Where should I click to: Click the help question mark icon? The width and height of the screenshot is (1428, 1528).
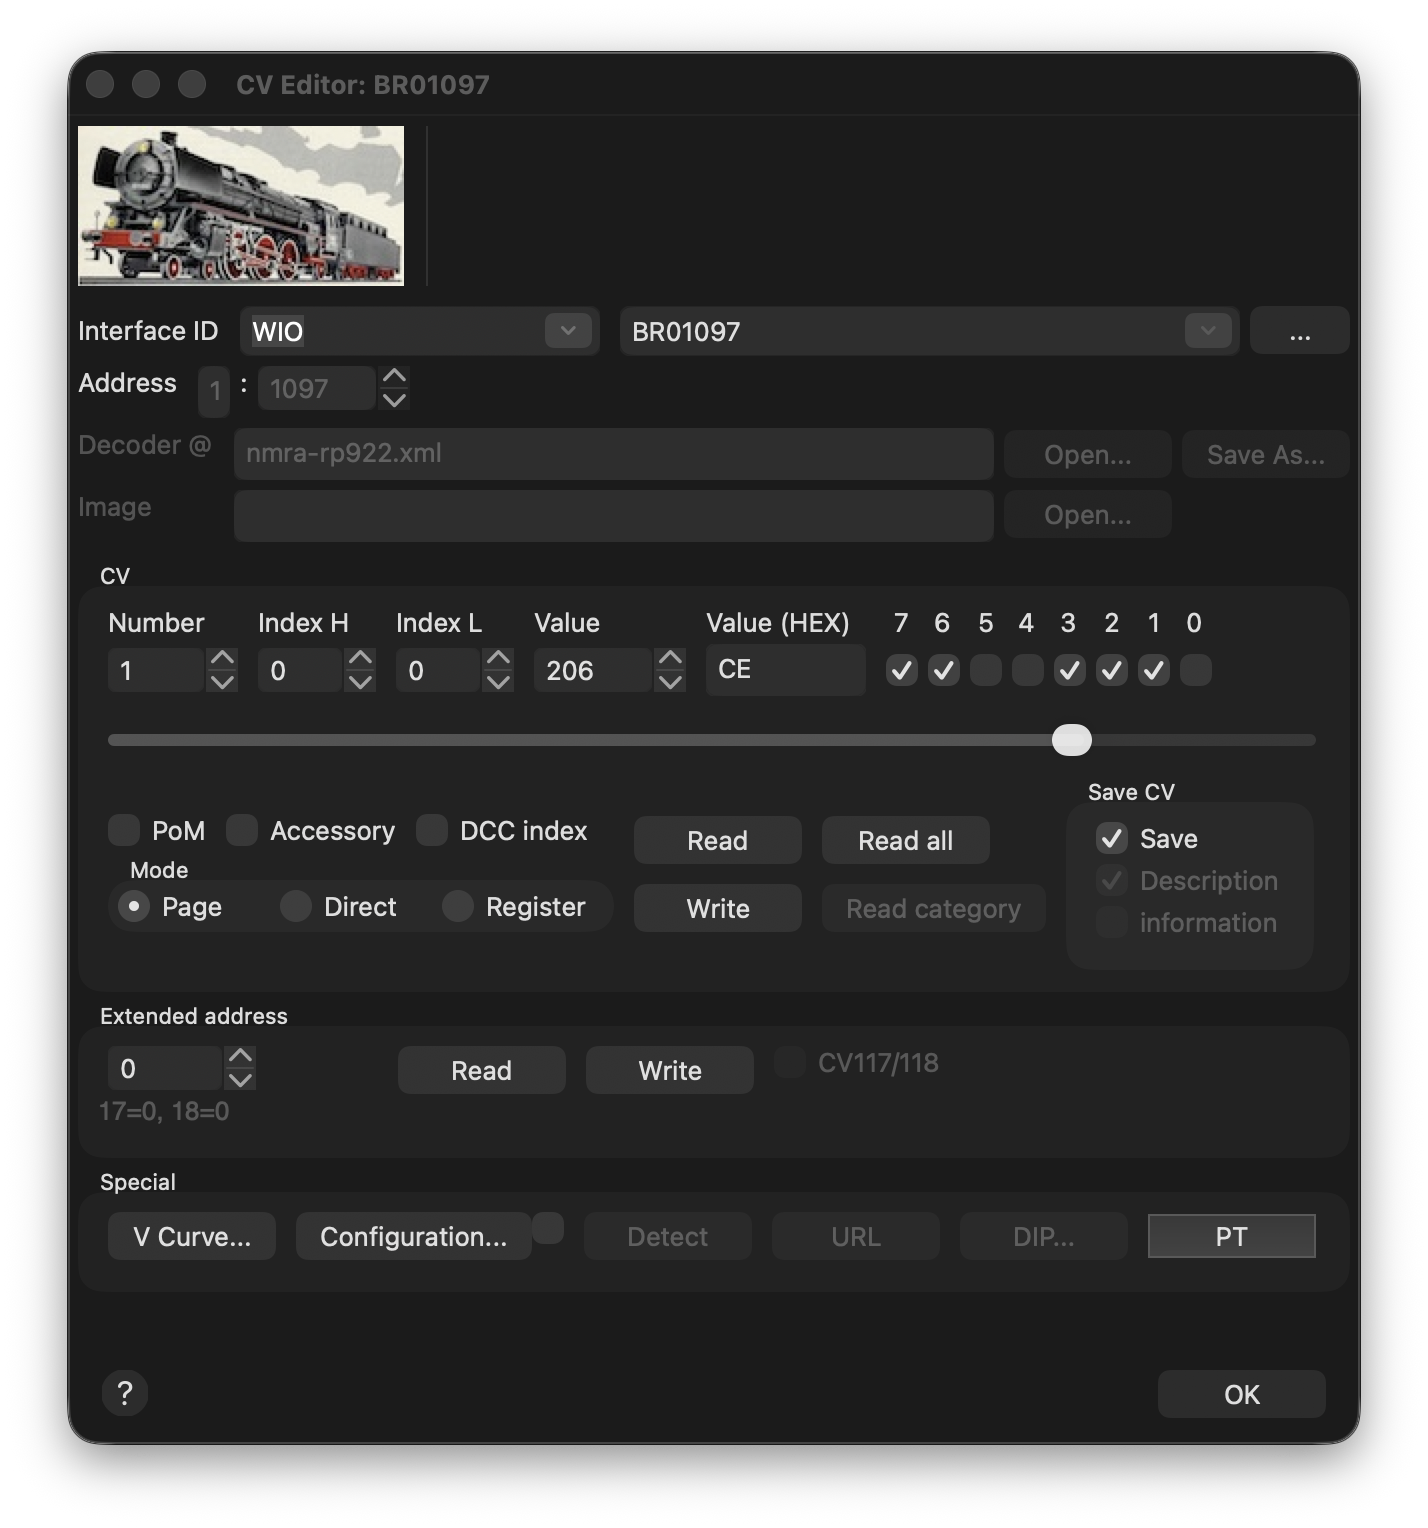(x=125, y=1393)
